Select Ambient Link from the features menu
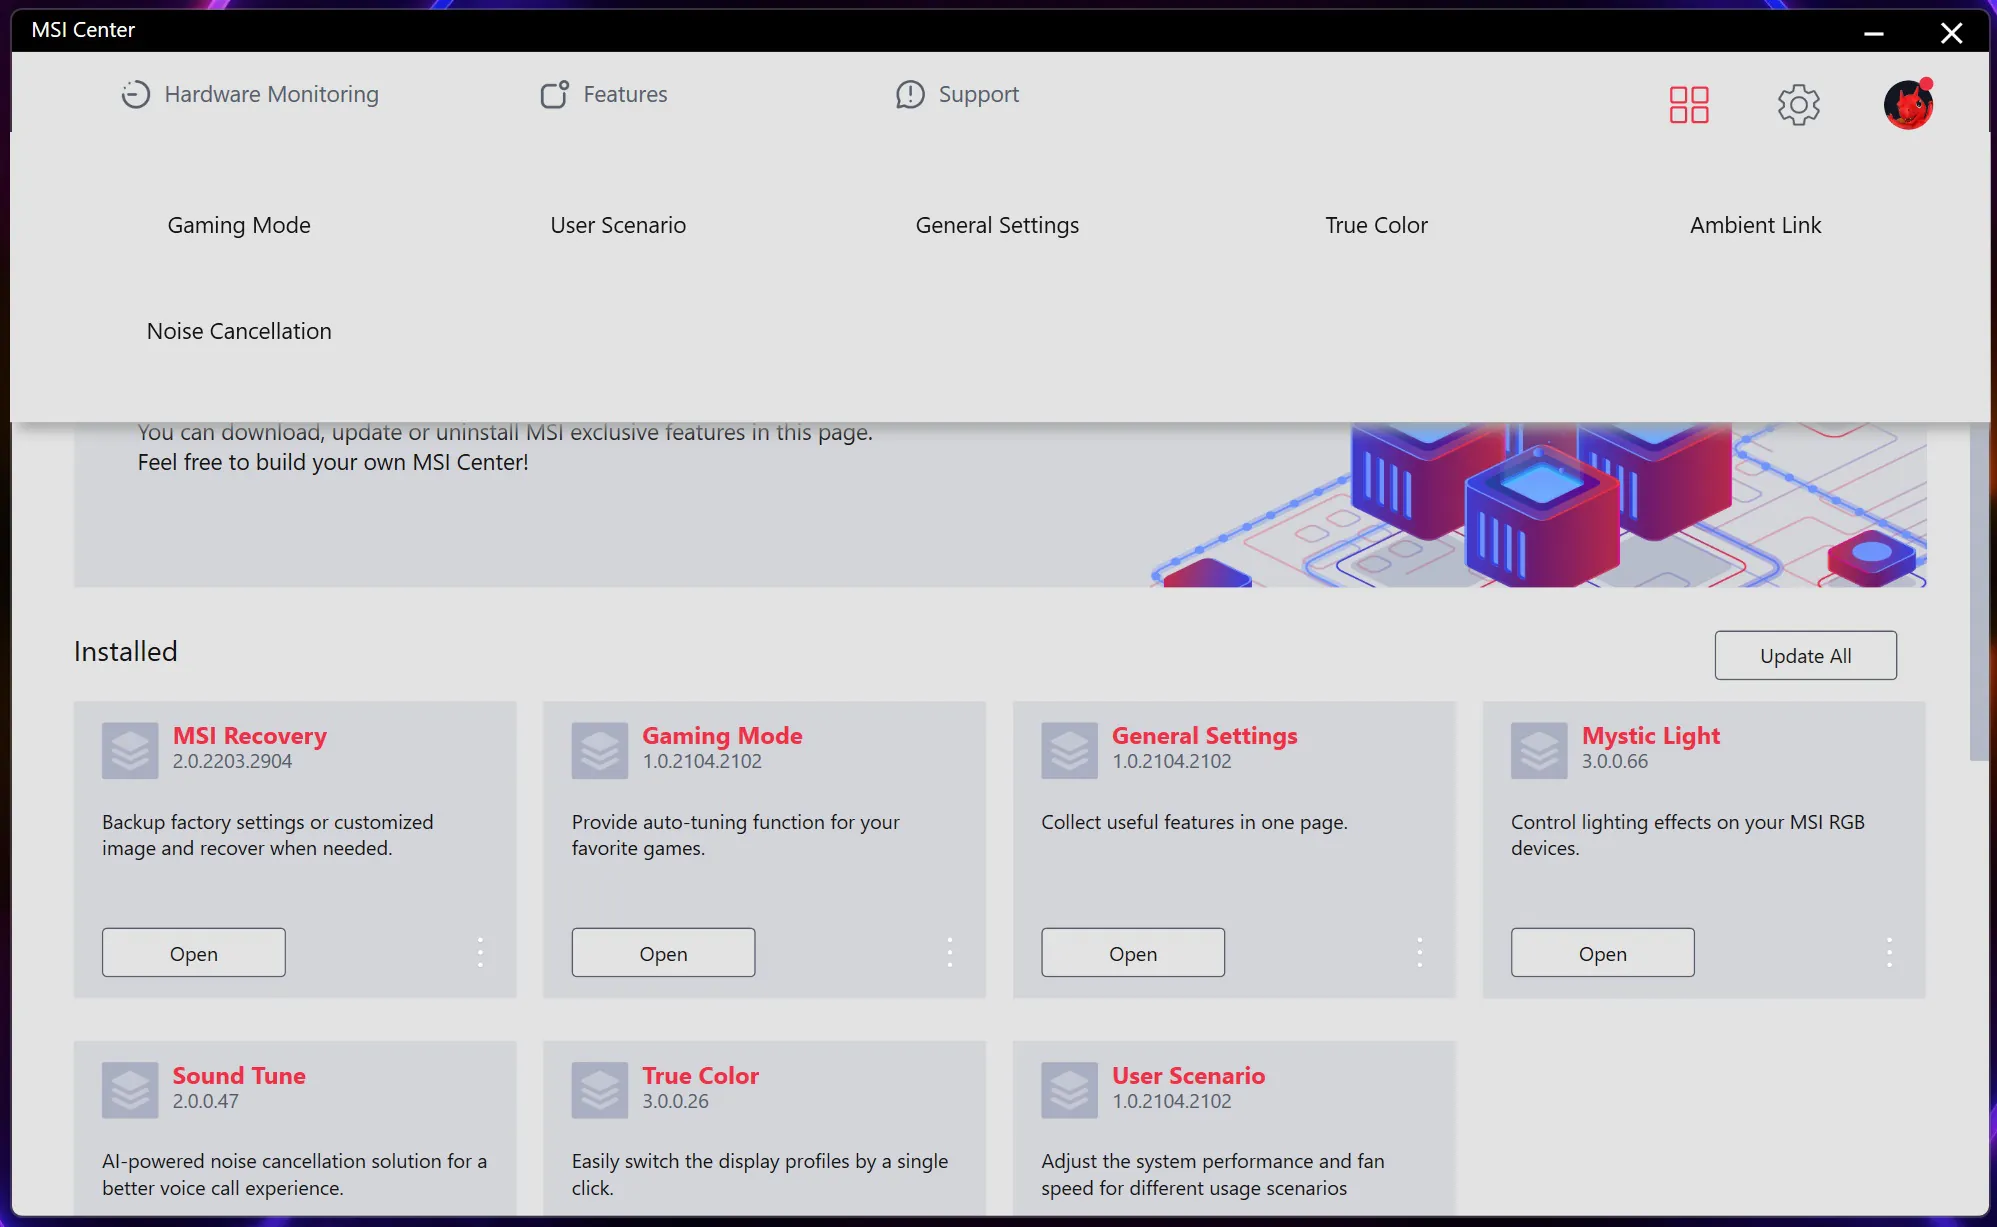Image resolution: width=1997 pixels, height=1227 pixels. [1755, 225]
